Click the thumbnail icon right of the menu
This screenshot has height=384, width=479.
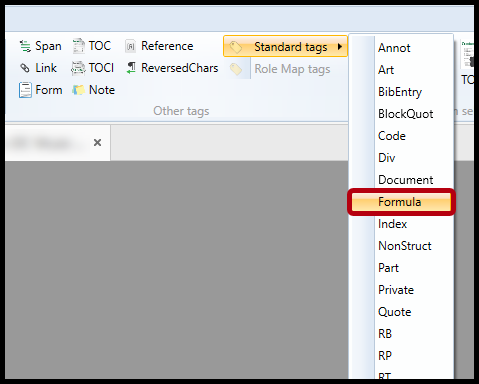[x=467, y=54]
